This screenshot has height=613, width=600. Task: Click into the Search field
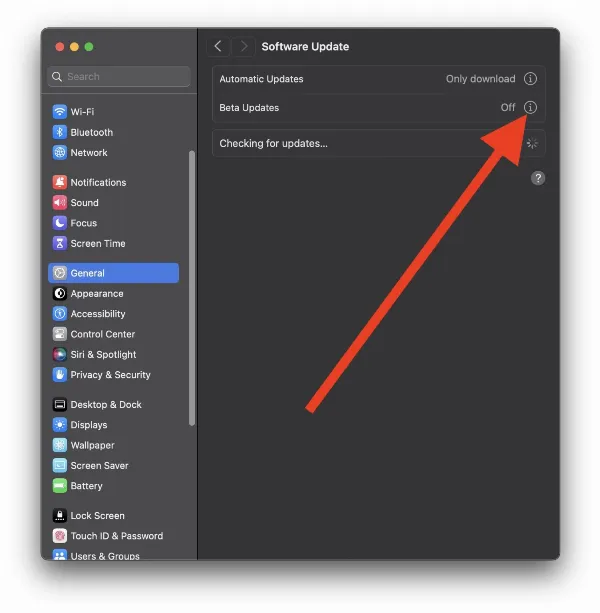click(119, 77)
